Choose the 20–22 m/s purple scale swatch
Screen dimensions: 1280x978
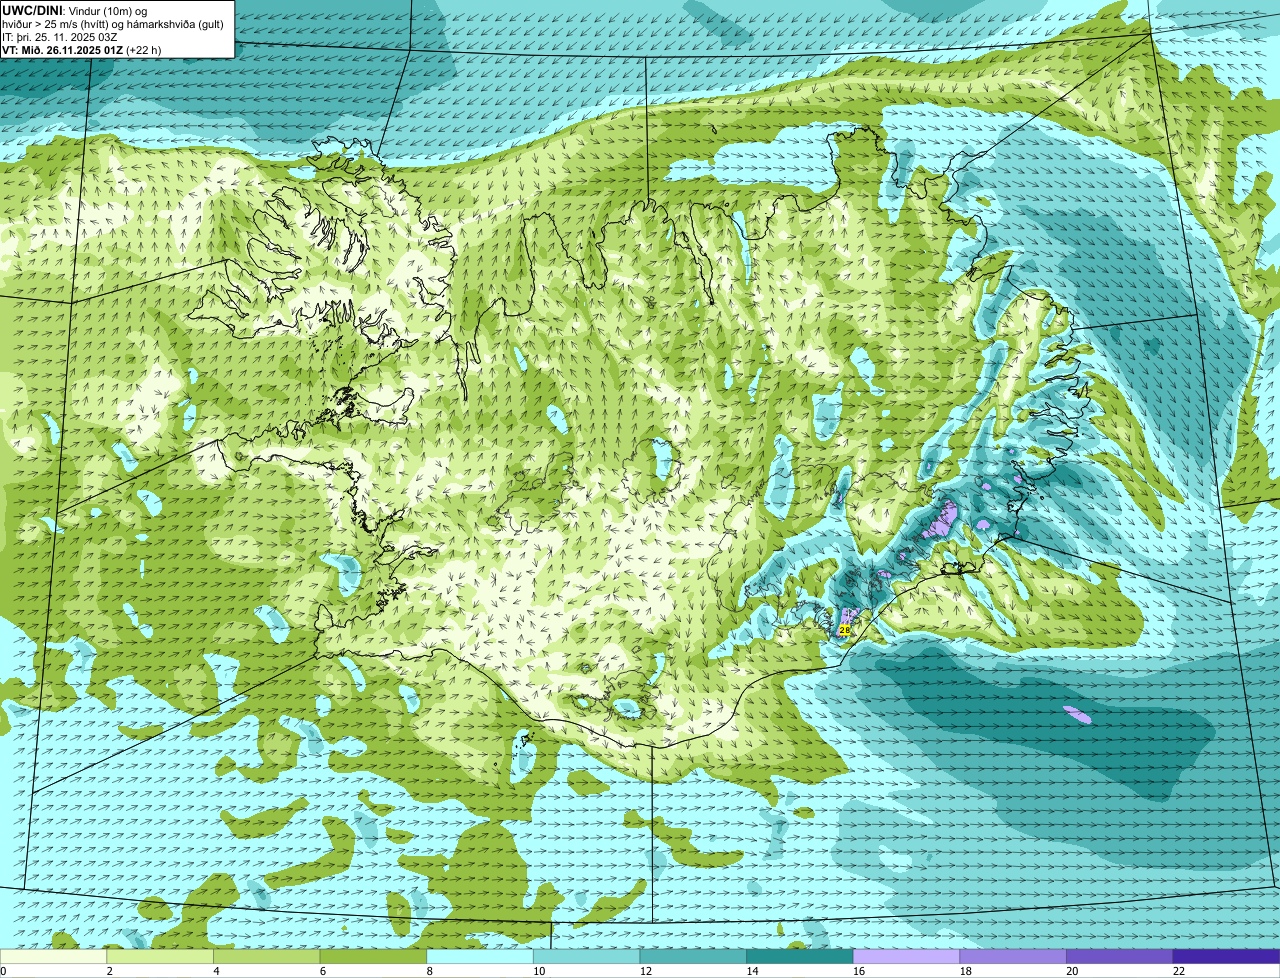(1120, 957)
